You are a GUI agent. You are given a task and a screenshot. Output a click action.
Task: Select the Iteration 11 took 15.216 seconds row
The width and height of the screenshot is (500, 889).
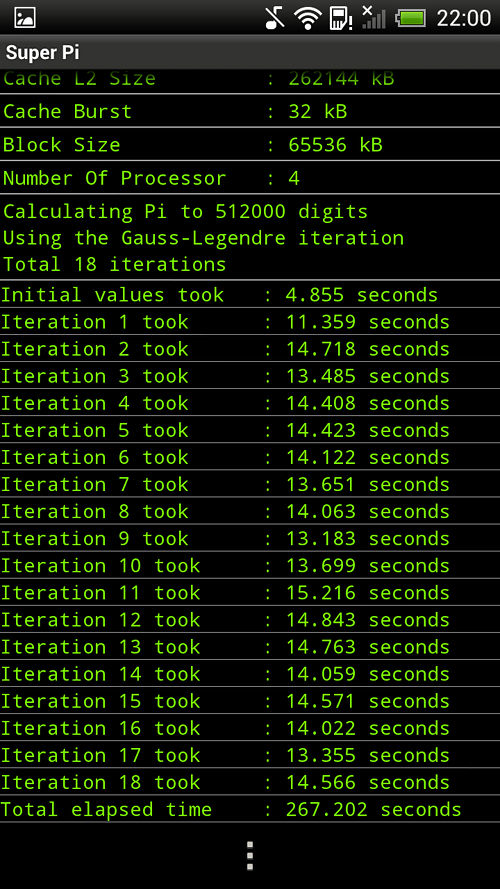click(250, 592)
